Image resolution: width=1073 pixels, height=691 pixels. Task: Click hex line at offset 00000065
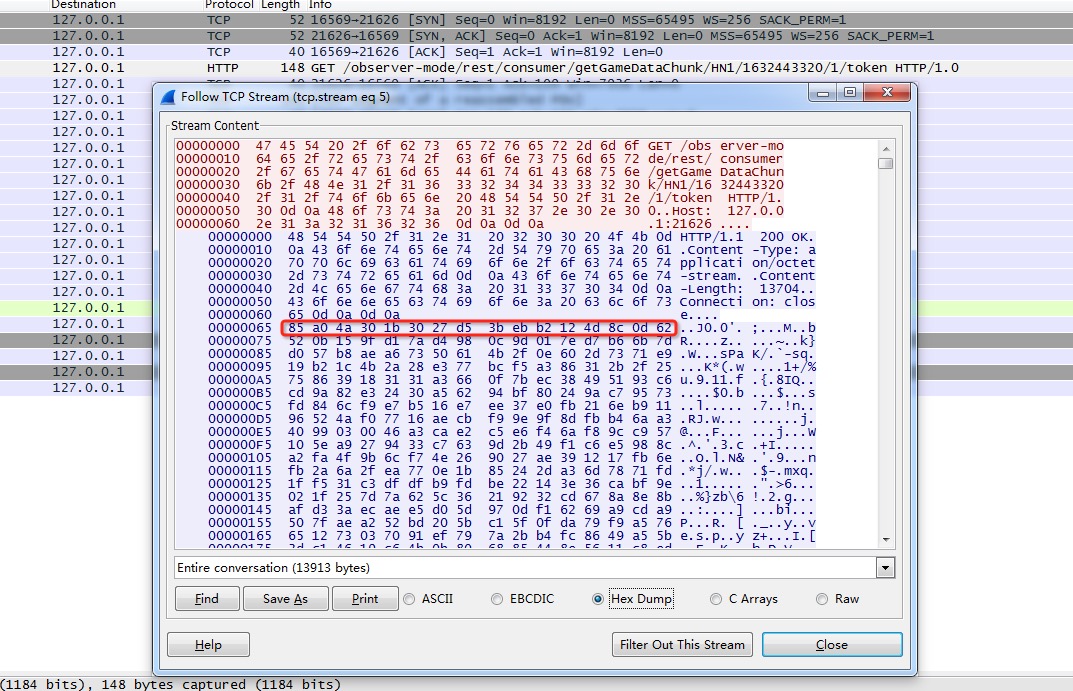(512, 328)
